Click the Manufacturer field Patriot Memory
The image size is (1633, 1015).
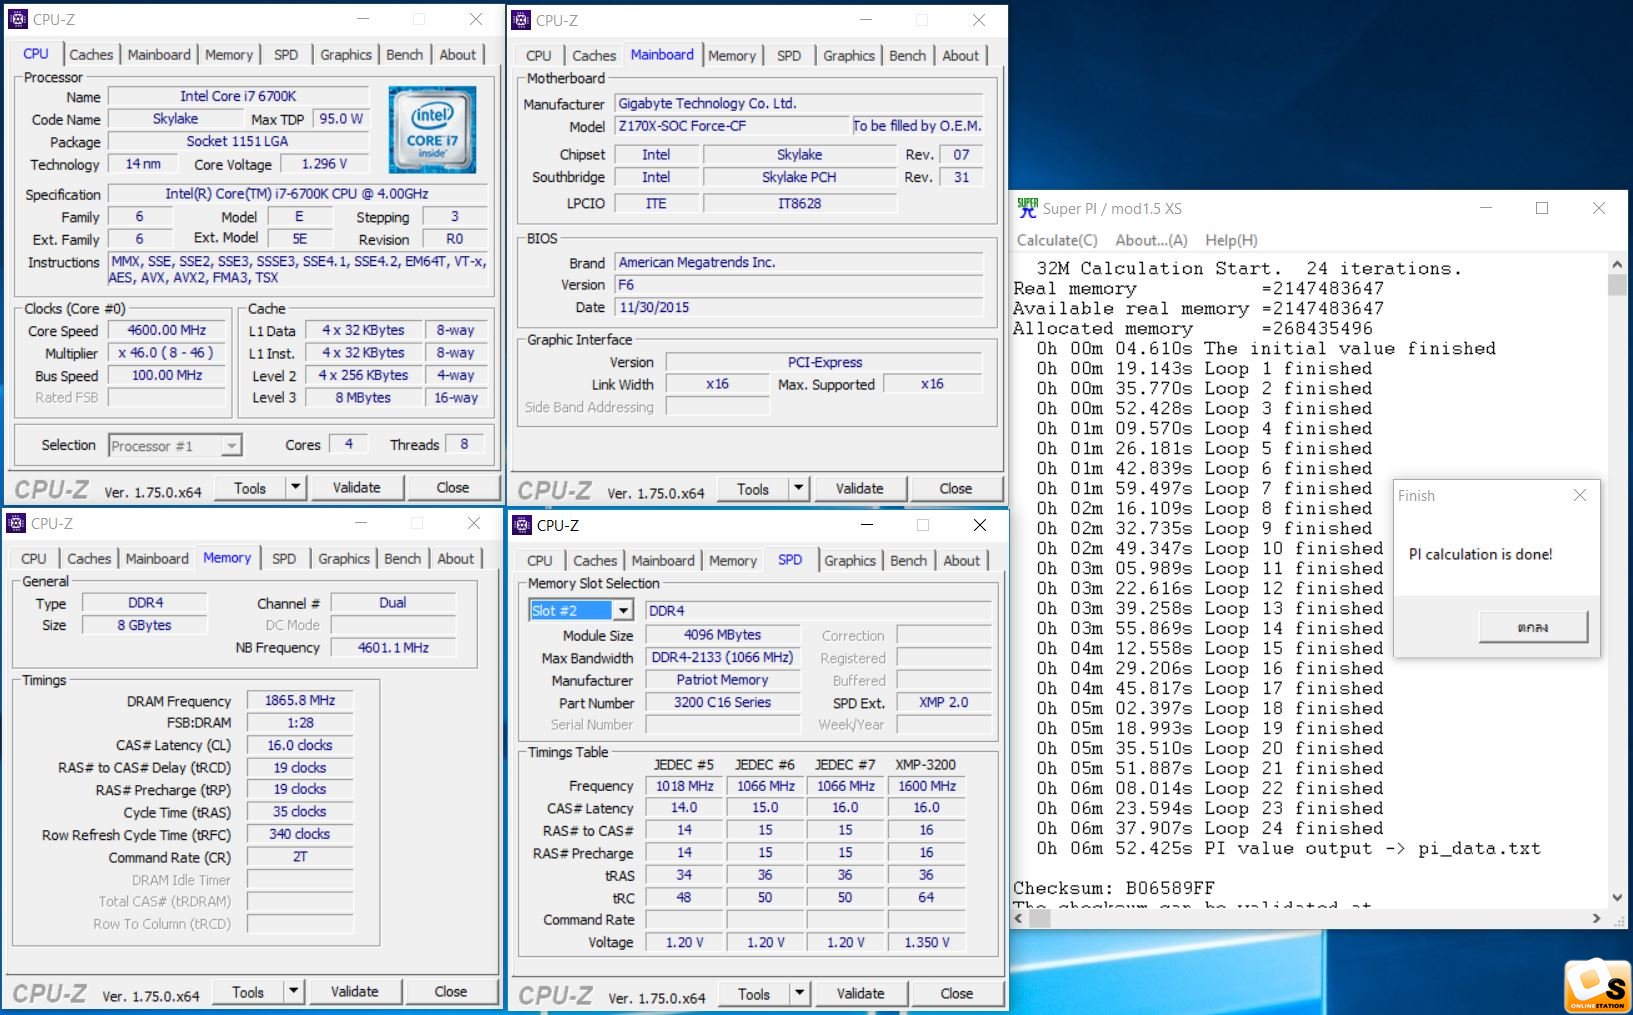click(x=722, y=680)
